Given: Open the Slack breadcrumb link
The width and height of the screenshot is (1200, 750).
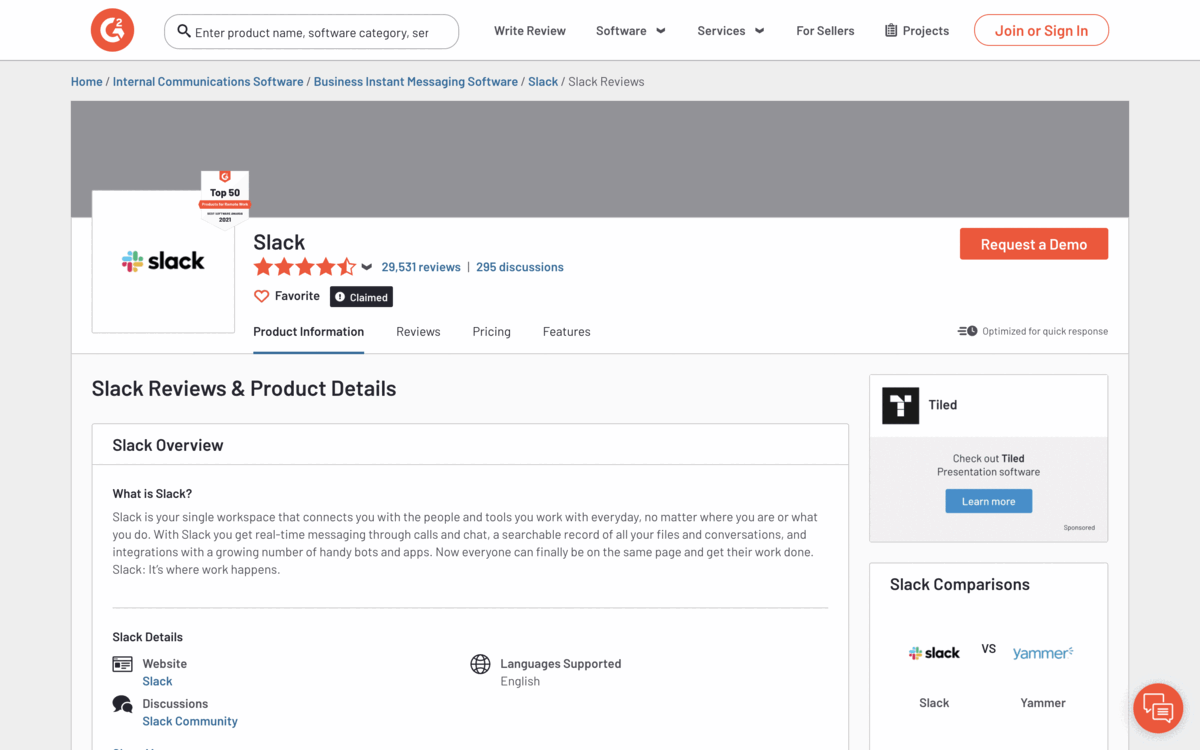Looking at the screenshot, I should click(x=543, y=82).
